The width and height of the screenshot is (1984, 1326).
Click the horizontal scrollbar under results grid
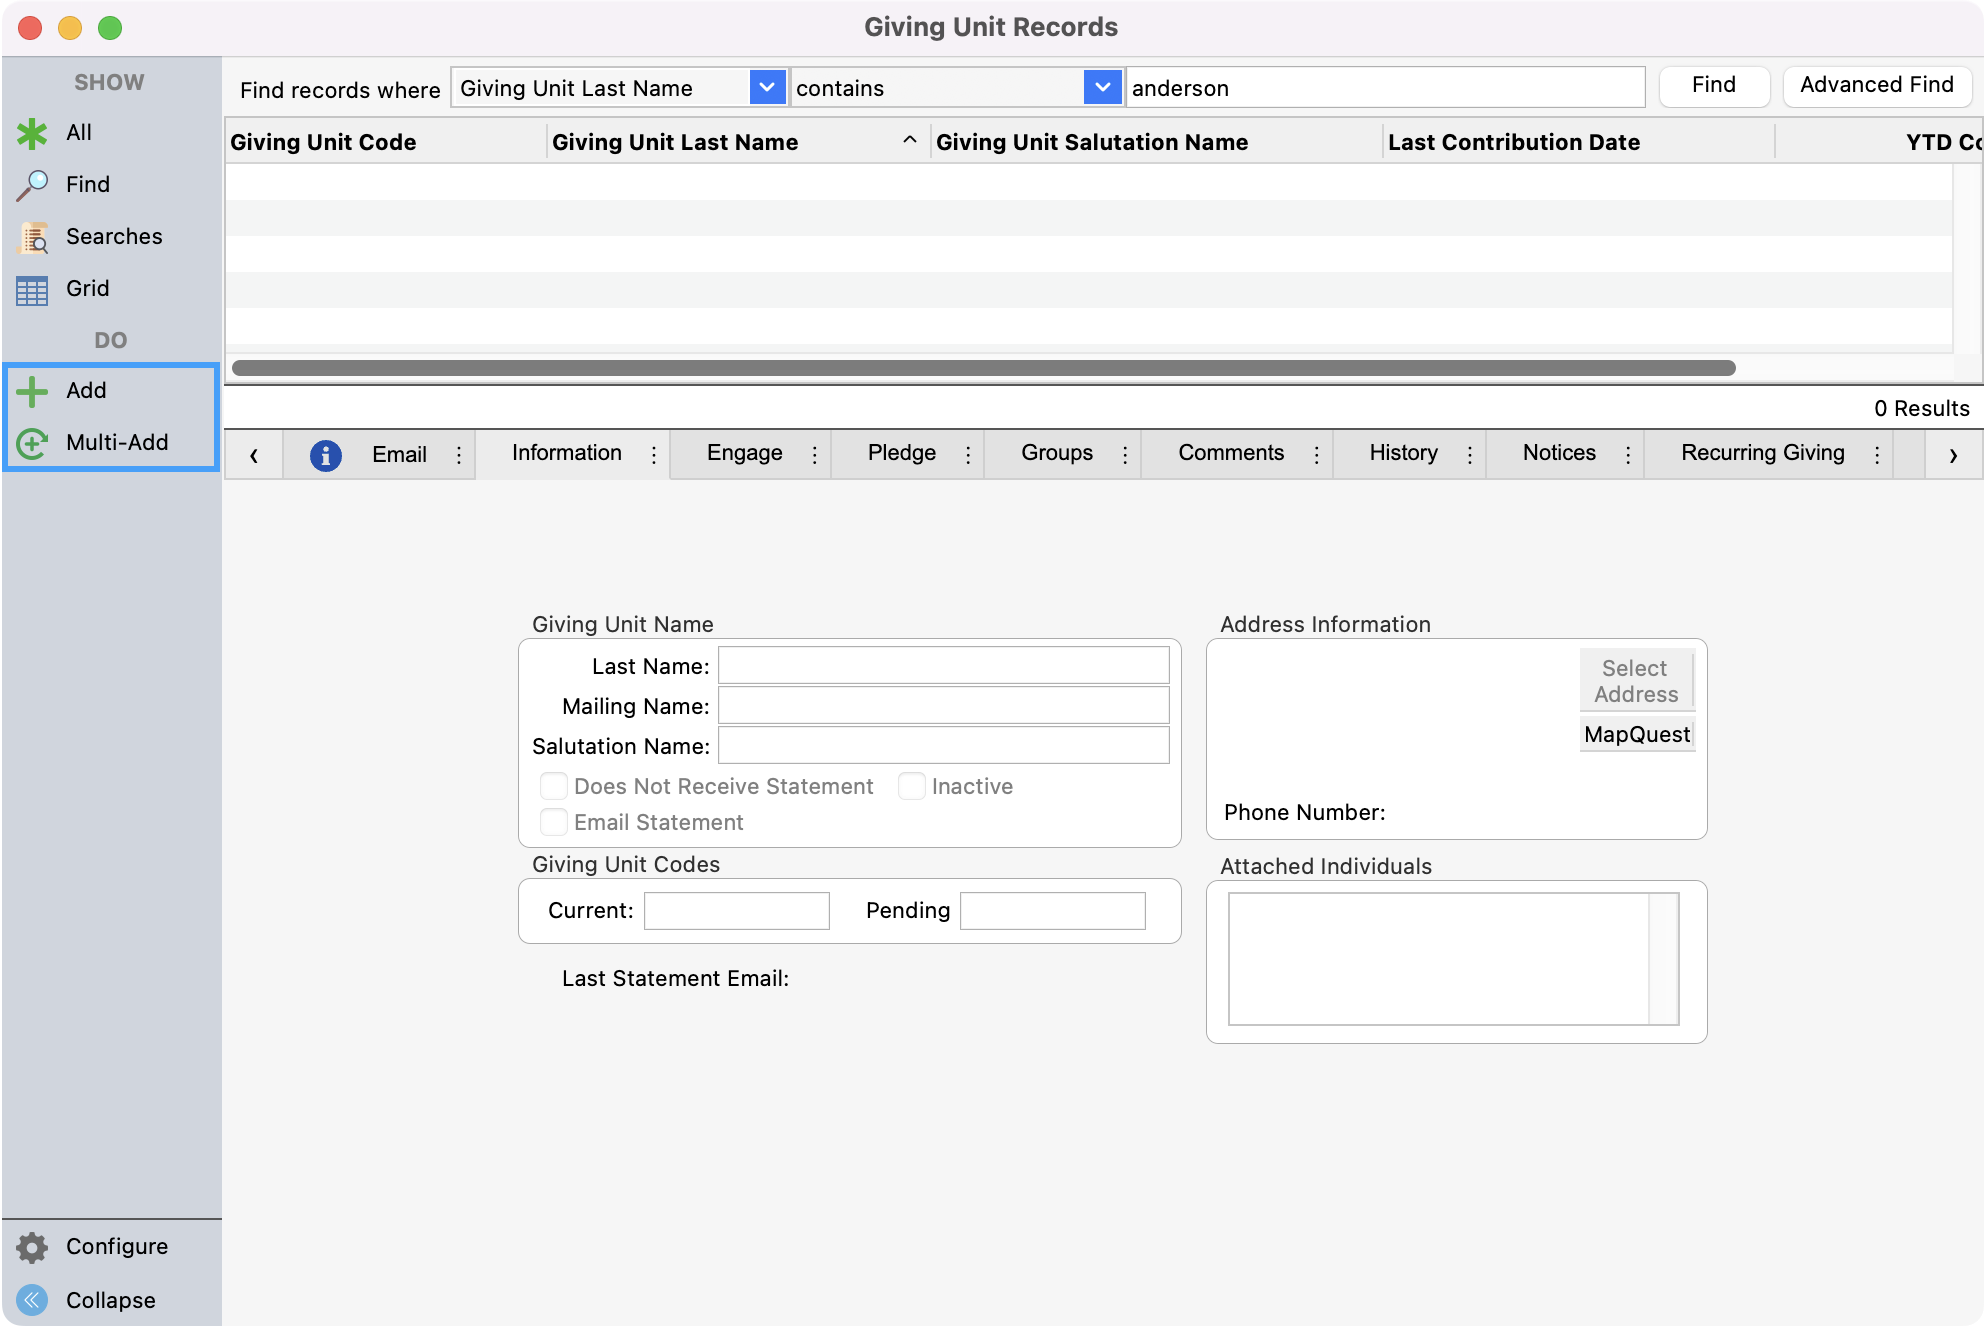pyautogui.click(x=983, y=368)
